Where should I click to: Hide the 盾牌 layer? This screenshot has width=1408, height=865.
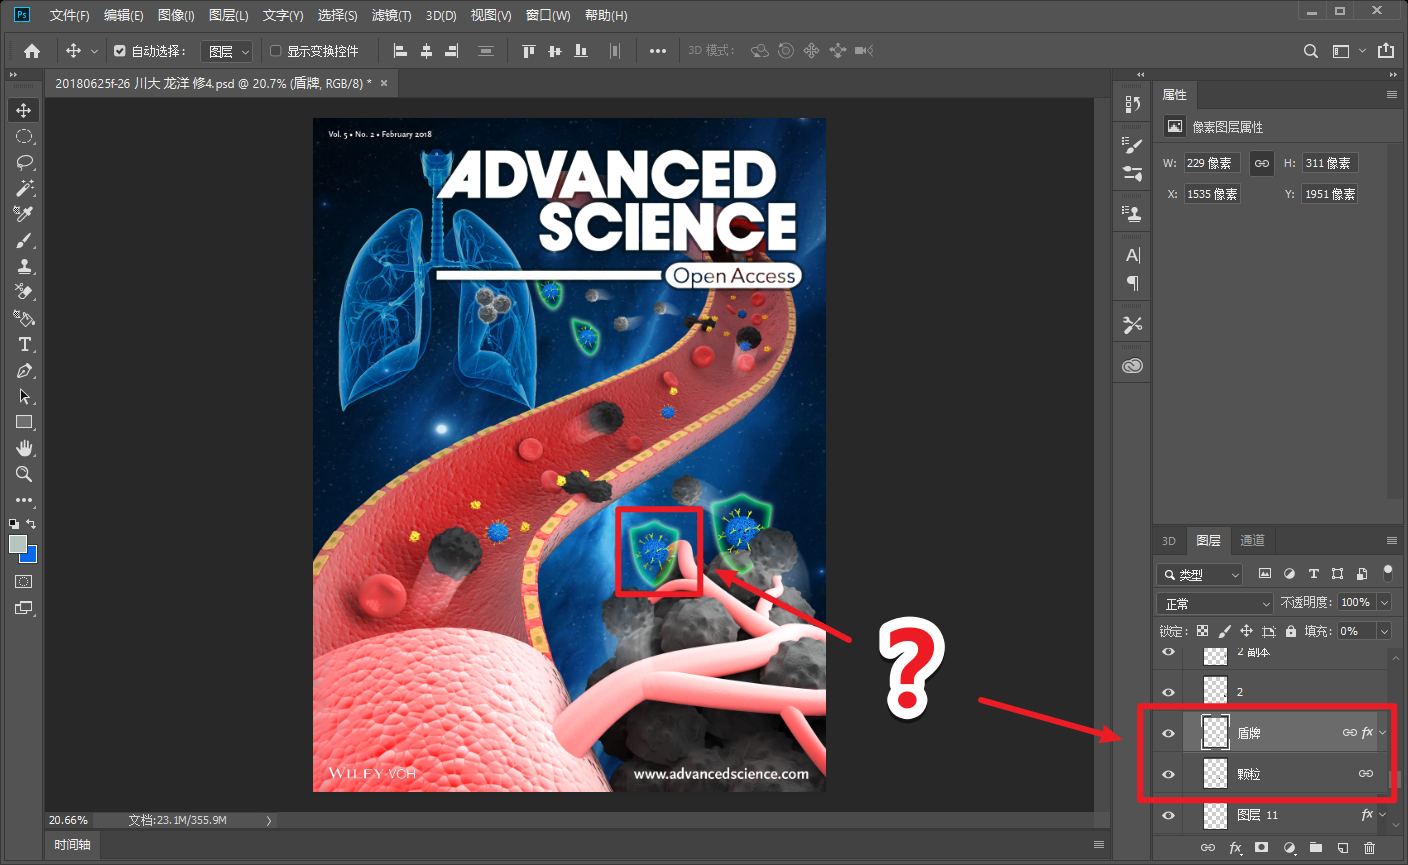(x=1168, y=733)
